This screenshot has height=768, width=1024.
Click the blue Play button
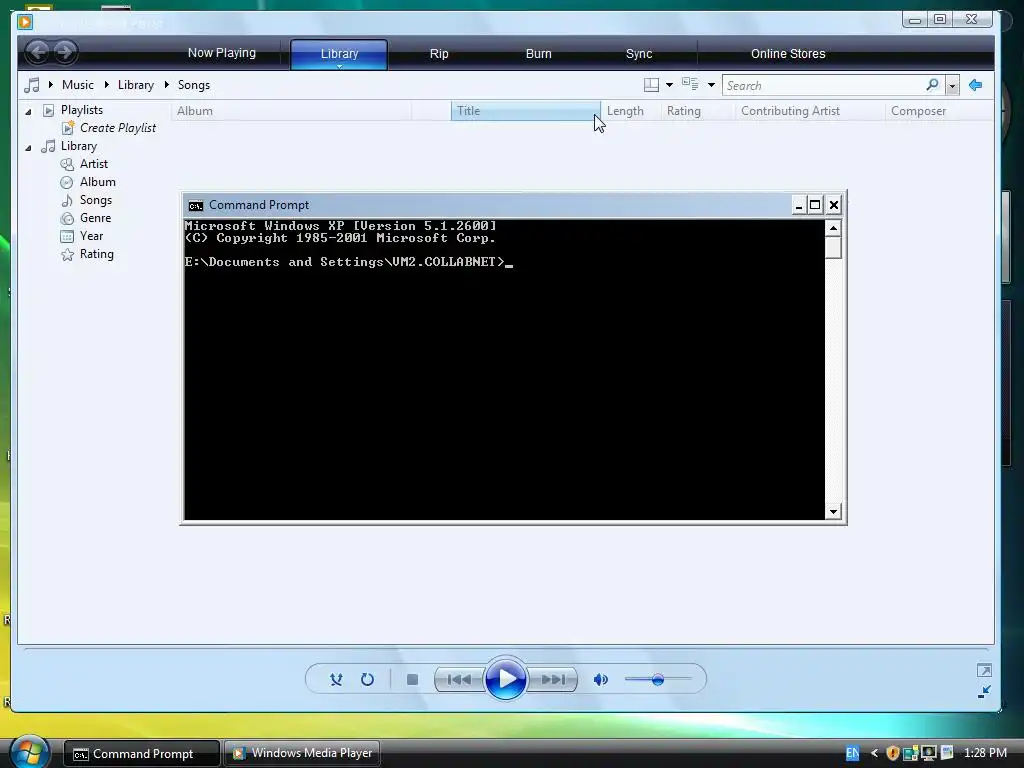pyautogui.click(x=505, y=679)
